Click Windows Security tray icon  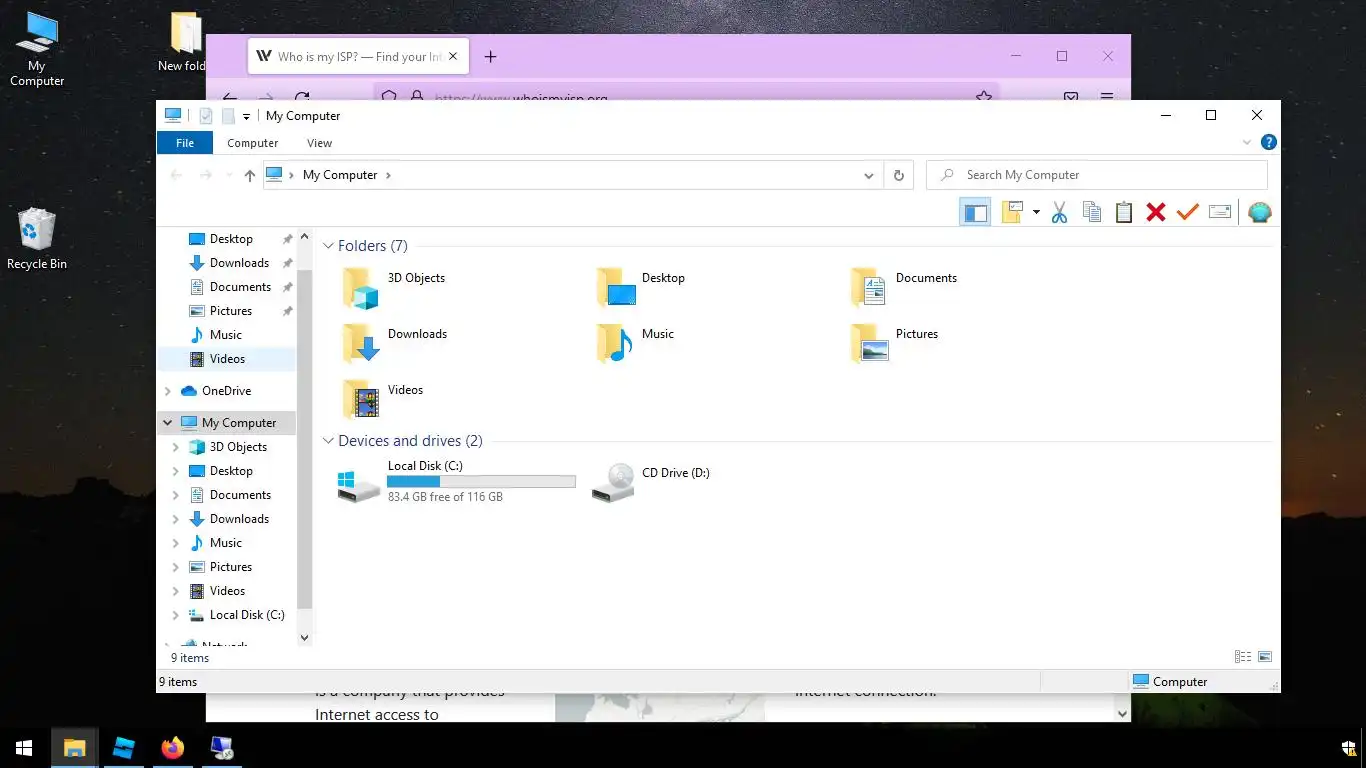pyautogui.click(x=1348, y=748)
